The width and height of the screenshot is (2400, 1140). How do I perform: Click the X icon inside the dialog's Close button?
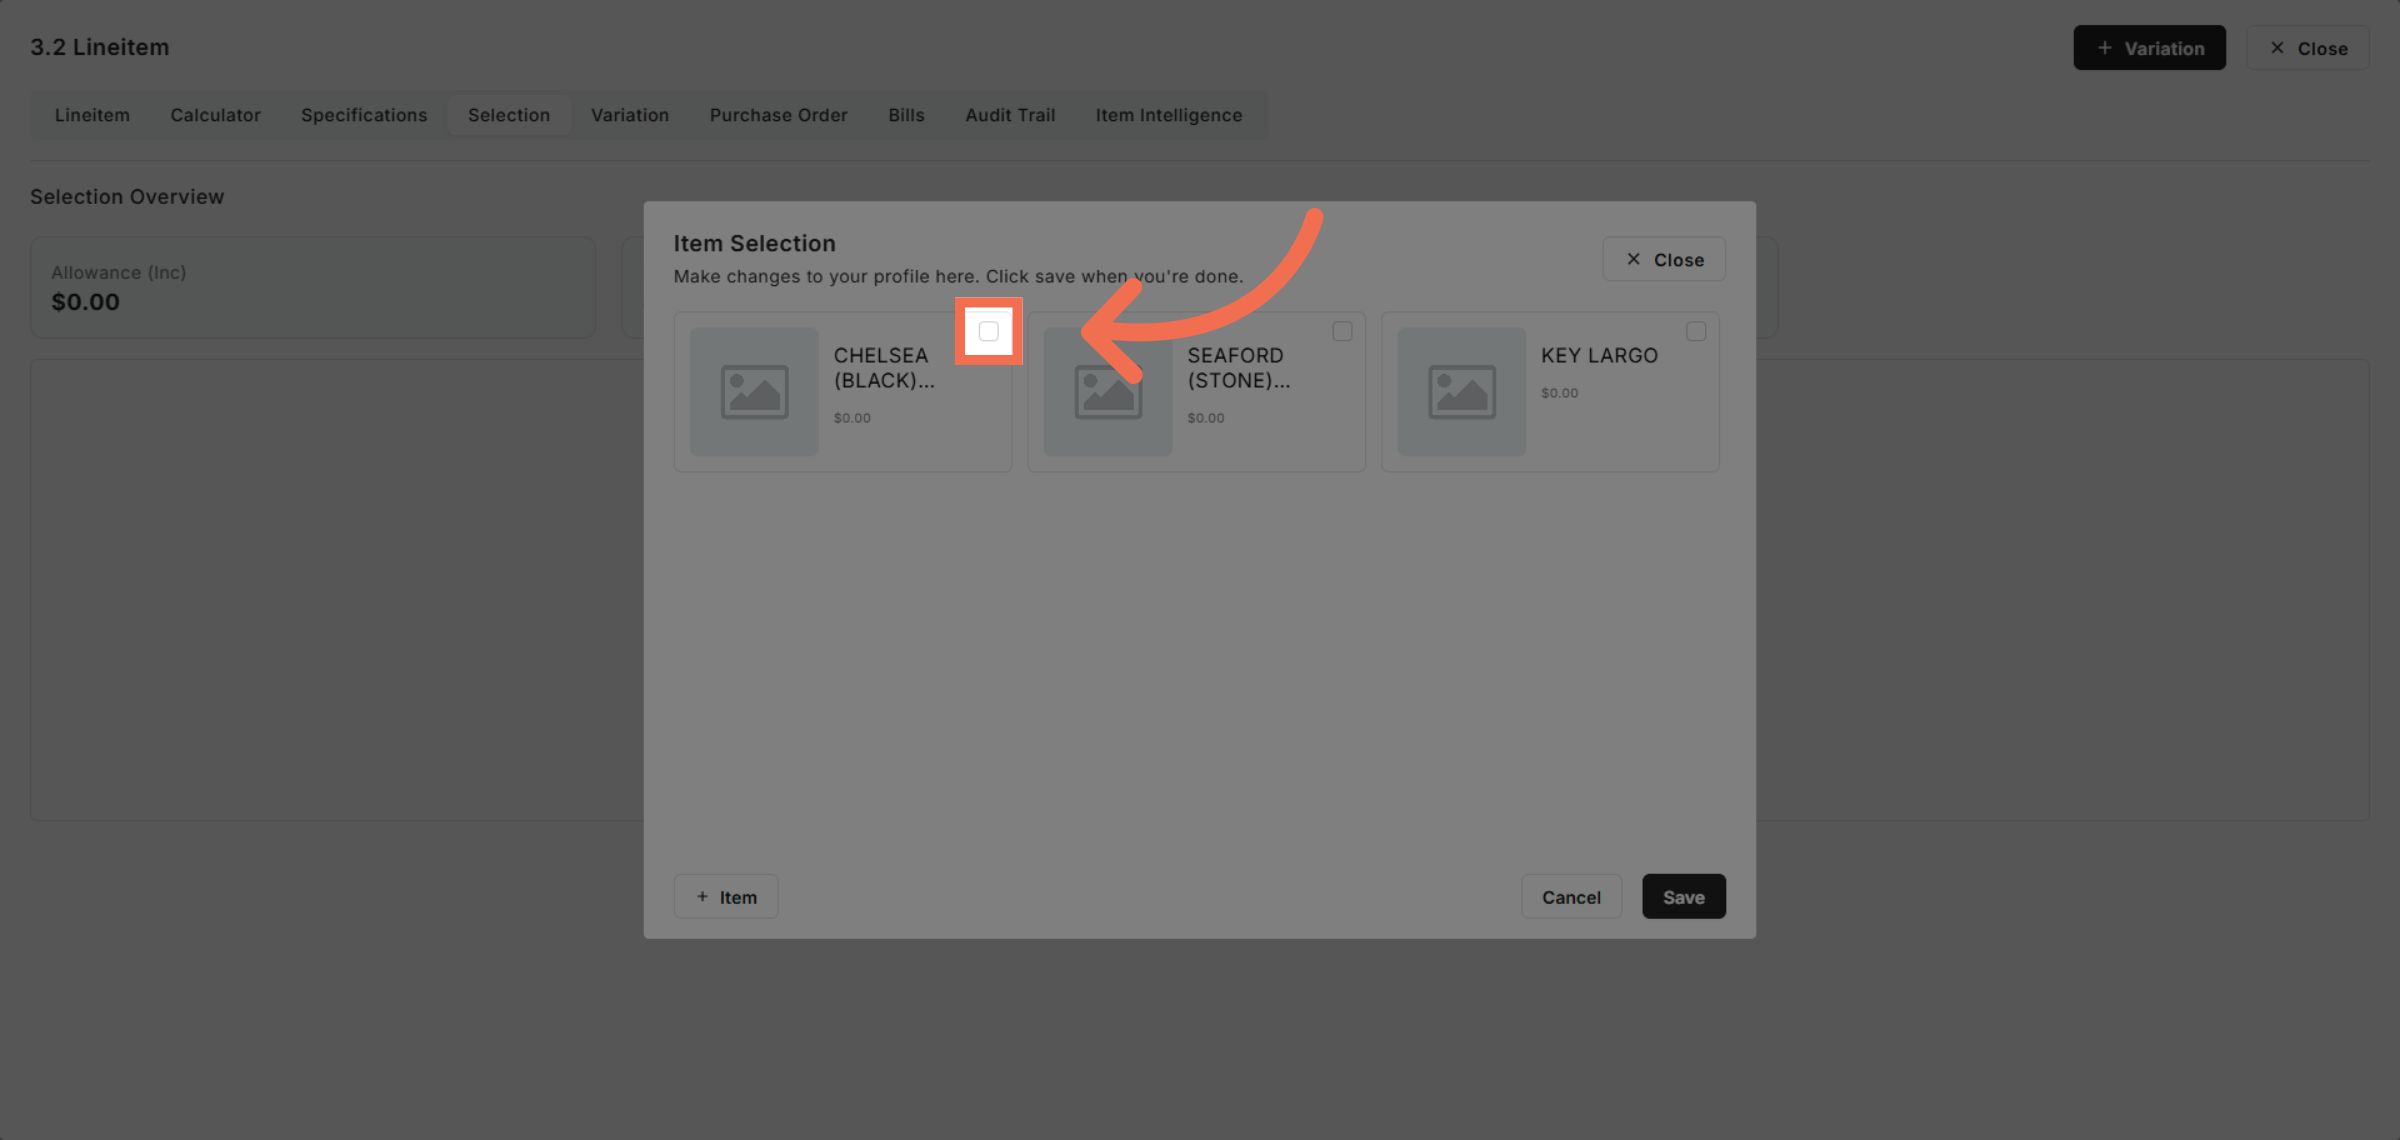click(1633, 258)
